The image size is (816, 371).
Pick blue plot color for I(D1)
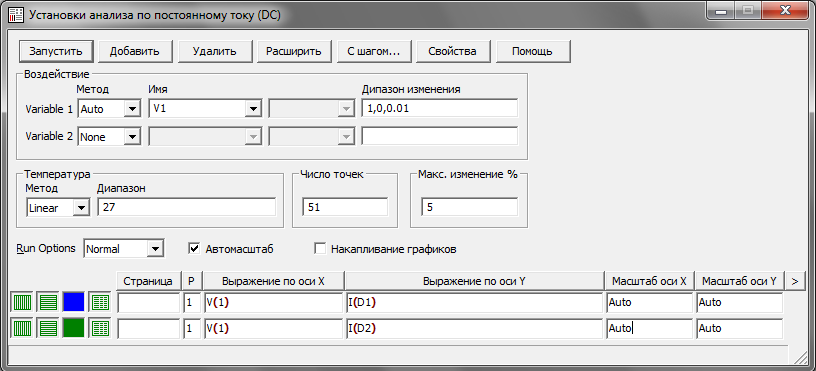pos(73,302)
